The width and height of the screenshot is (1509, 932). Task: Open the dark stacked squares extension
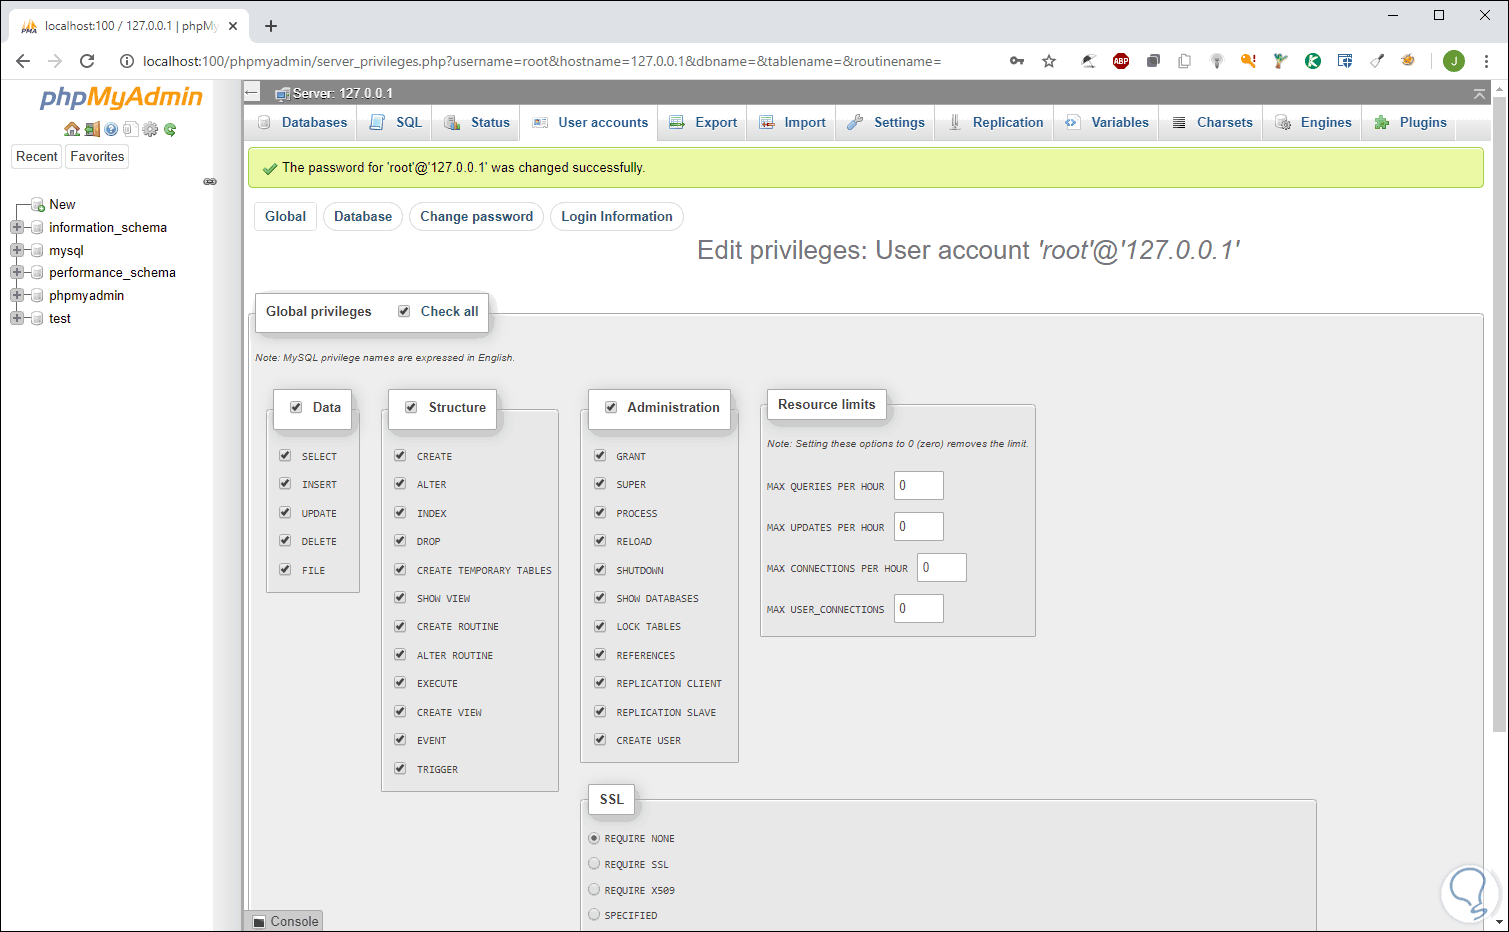coord(1153,61)
